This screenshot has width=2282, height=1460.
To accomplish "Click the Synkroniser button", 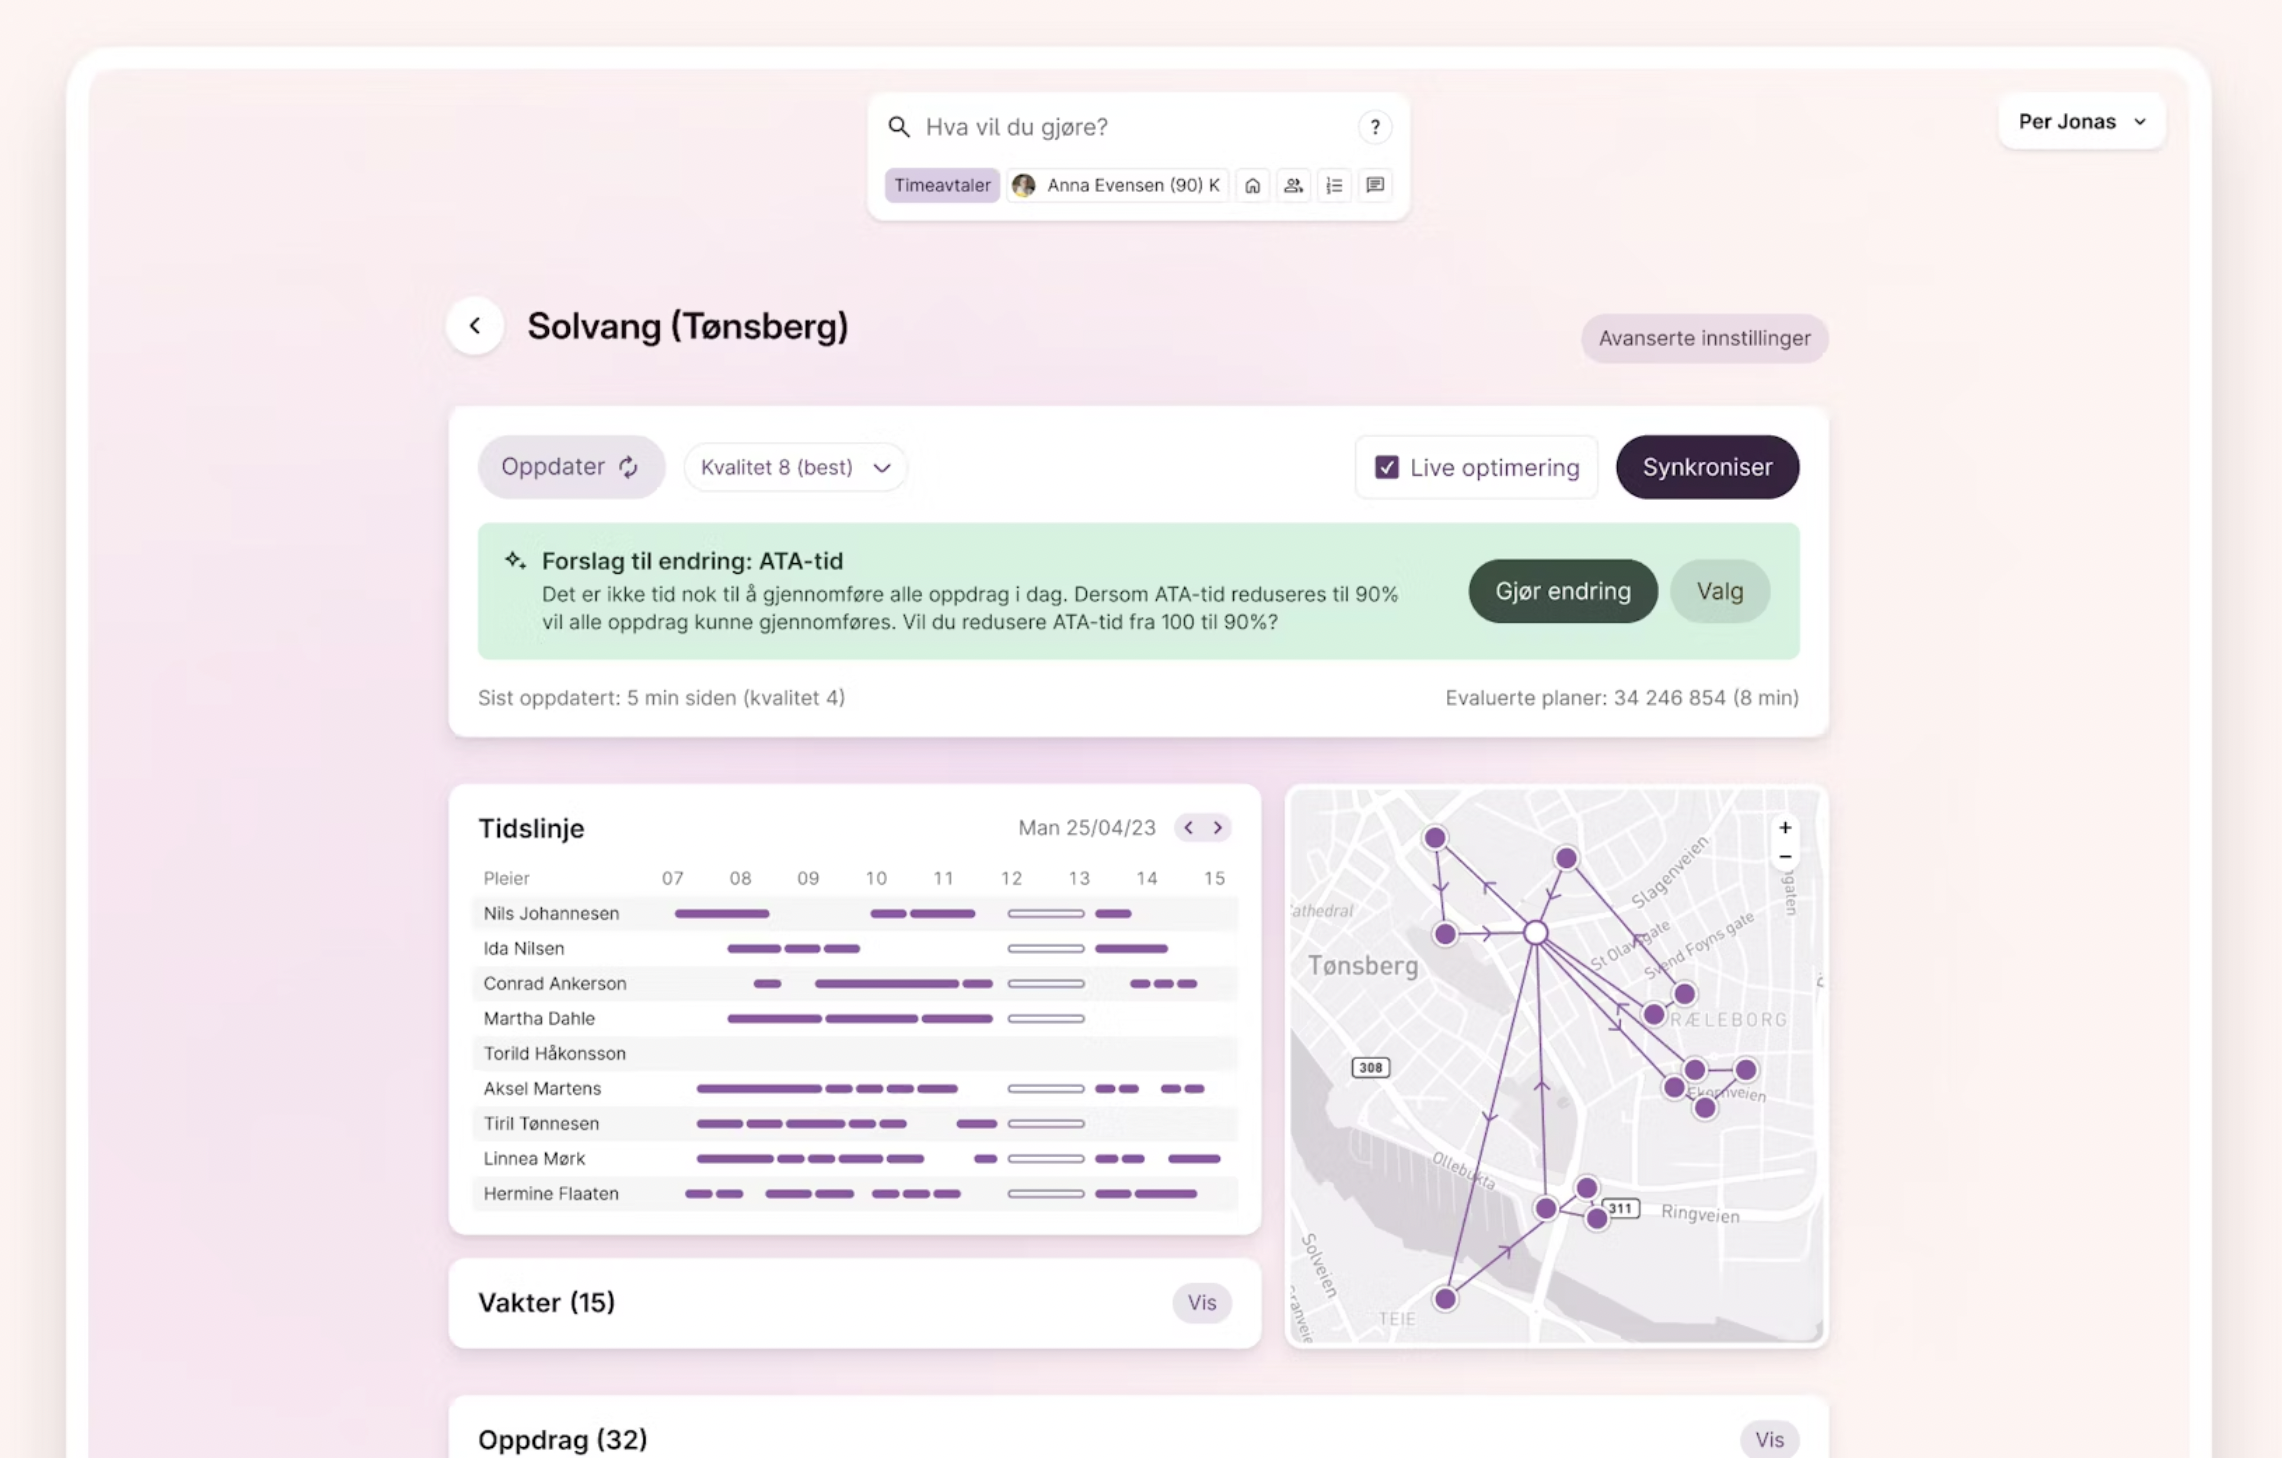I will point(1706,467).
